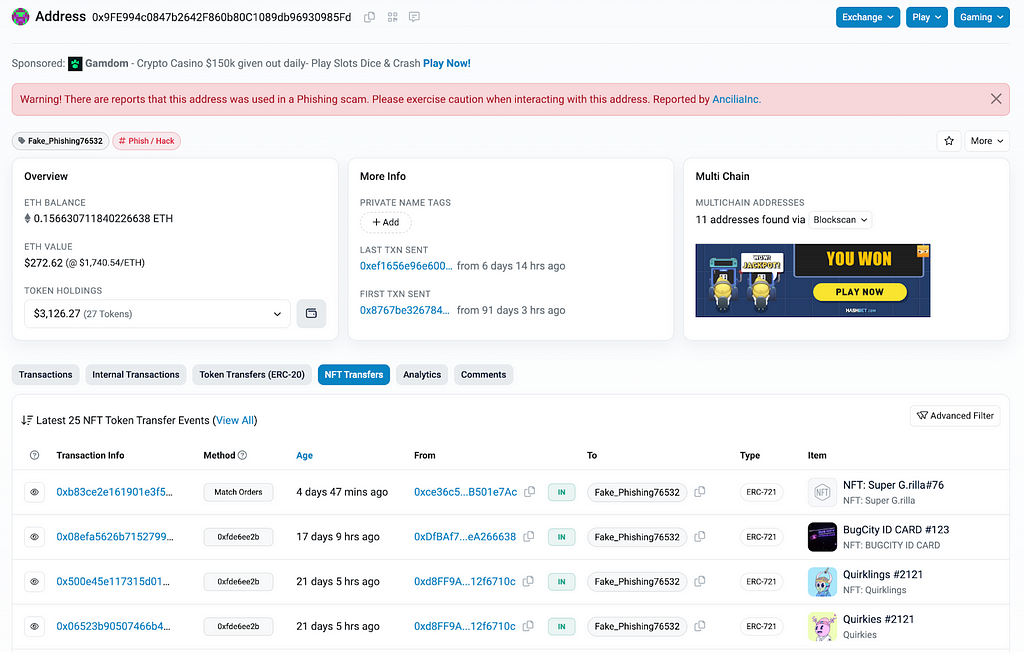Select the NFT Transfers tab

pyautogui.click(x=354, y=375)
